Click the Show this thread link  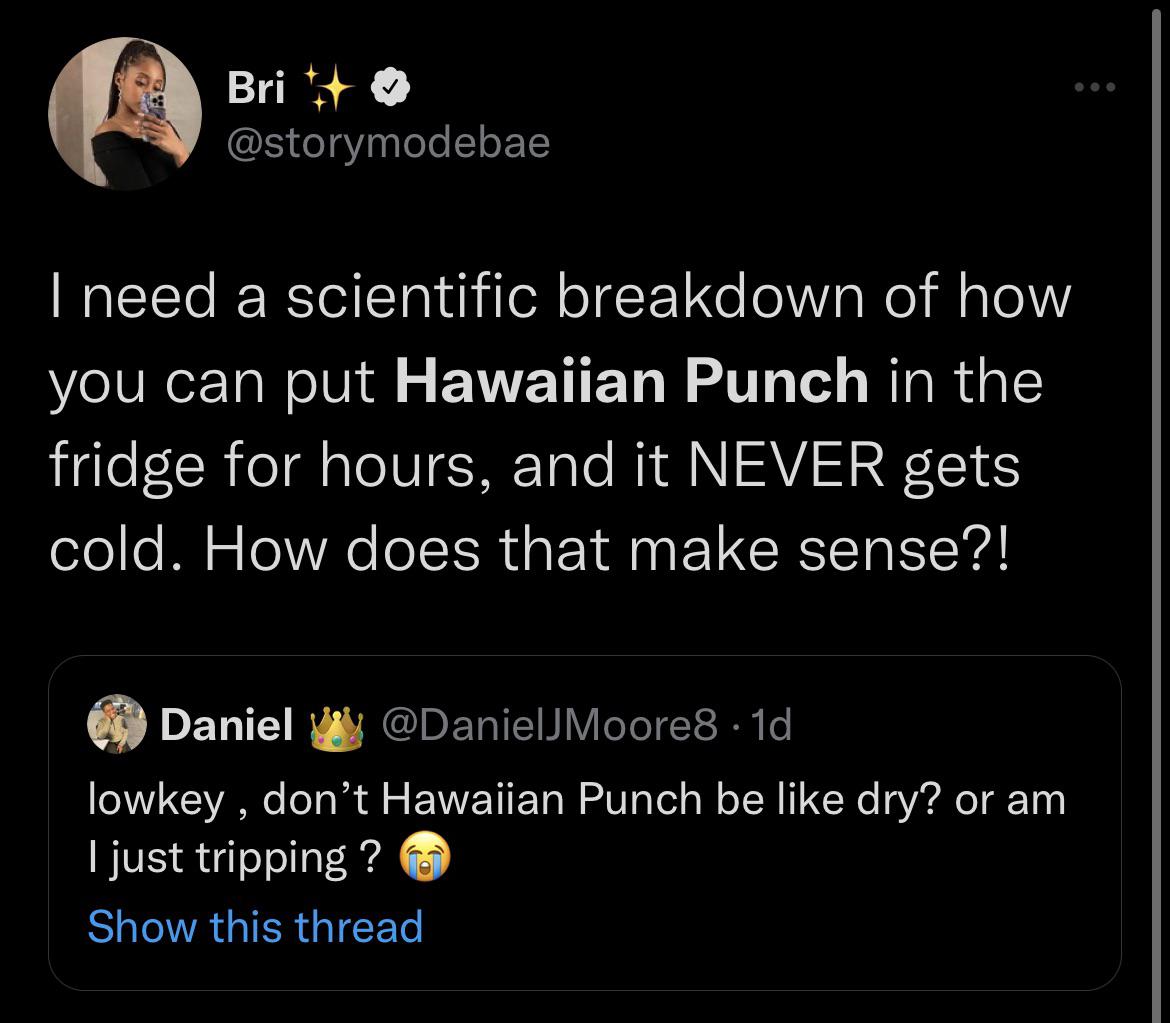(255, 926)
